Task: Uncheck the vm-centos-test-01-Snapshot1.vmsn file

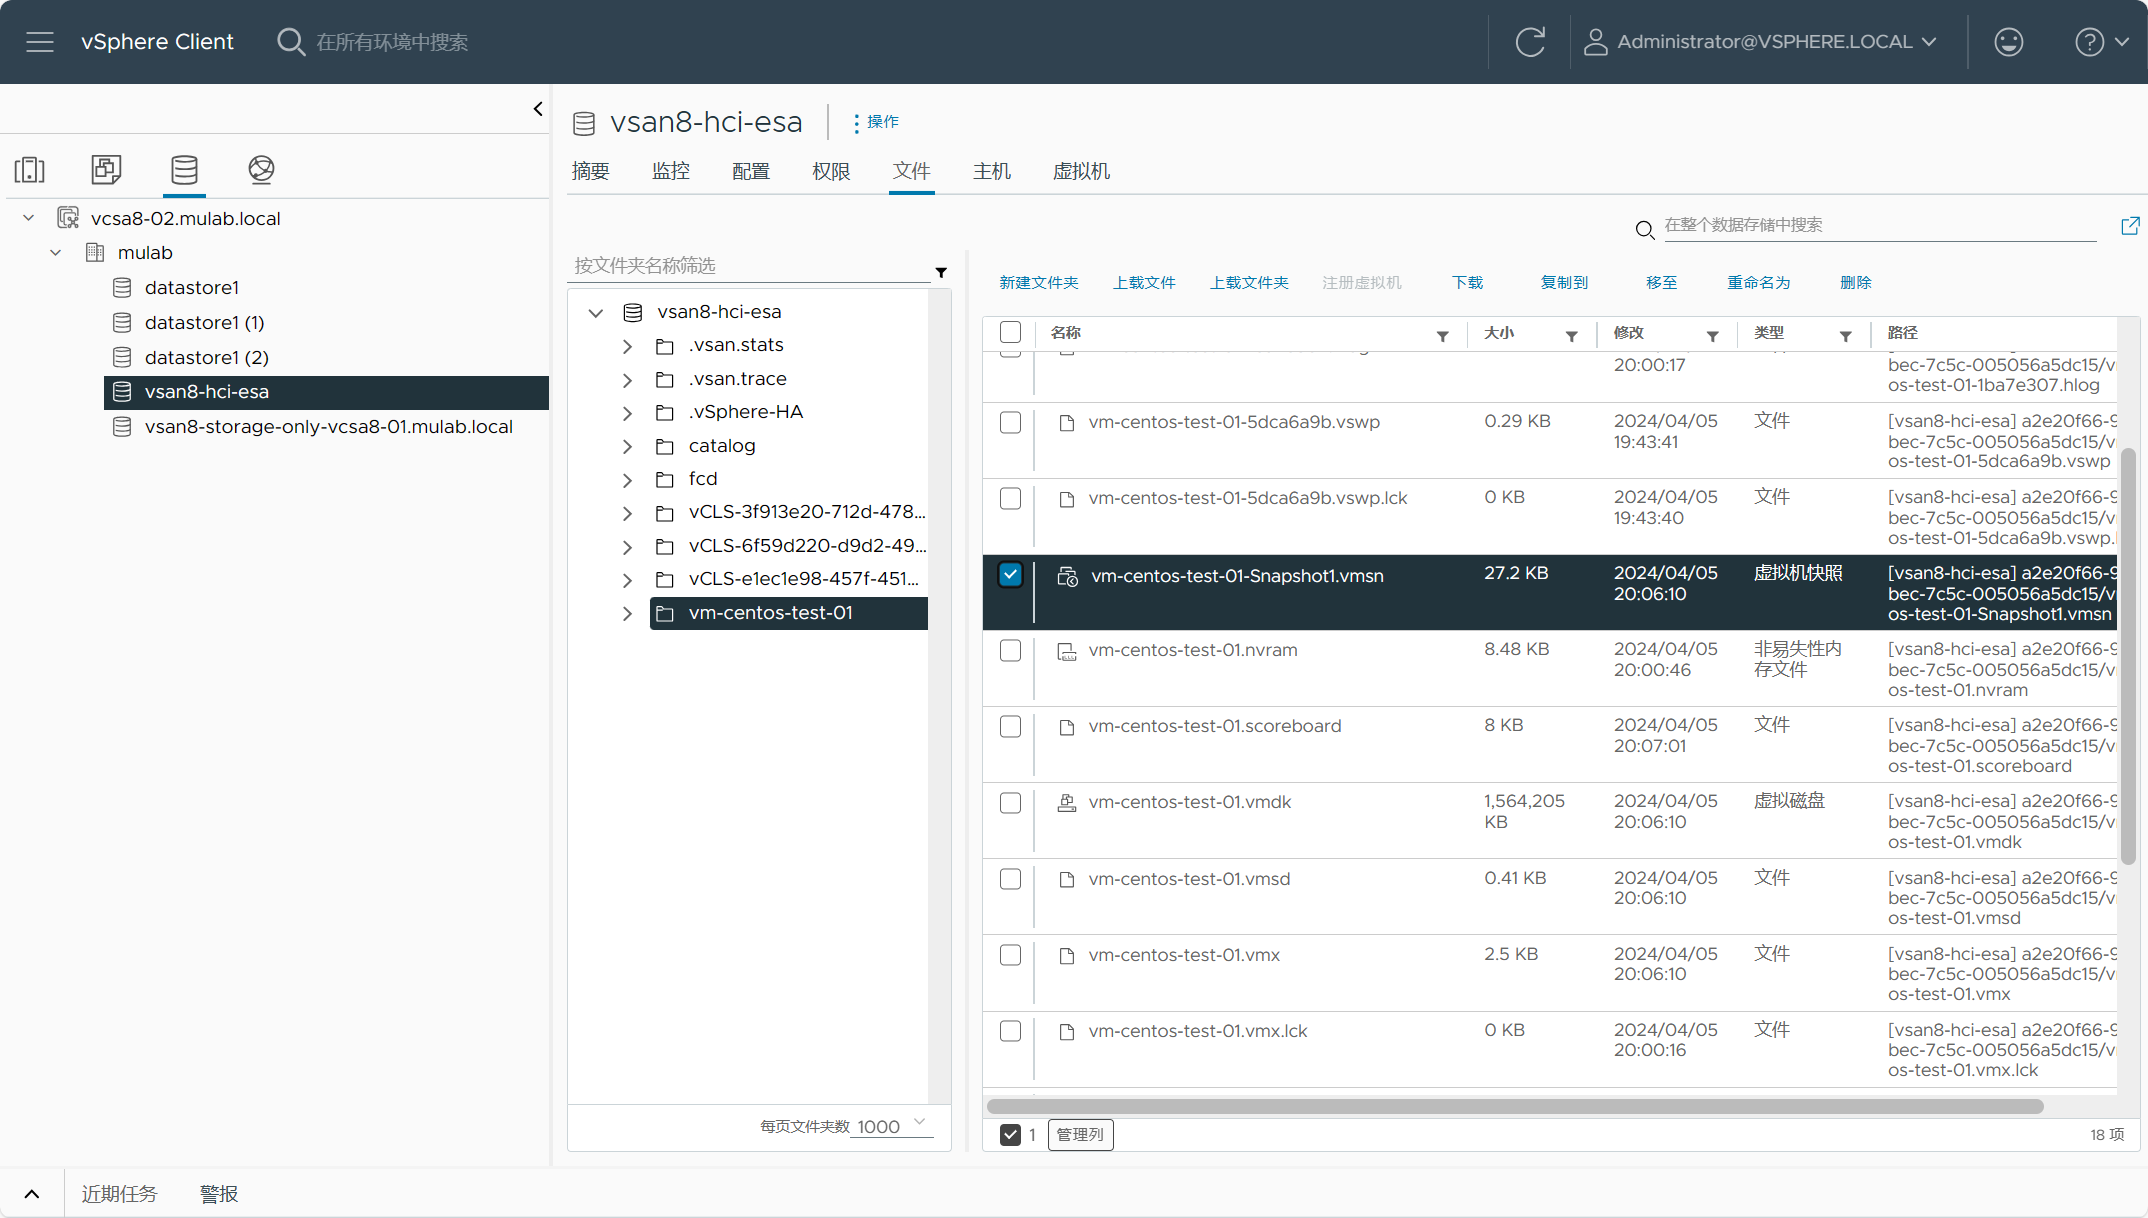Action: [x=1010, y=575]
